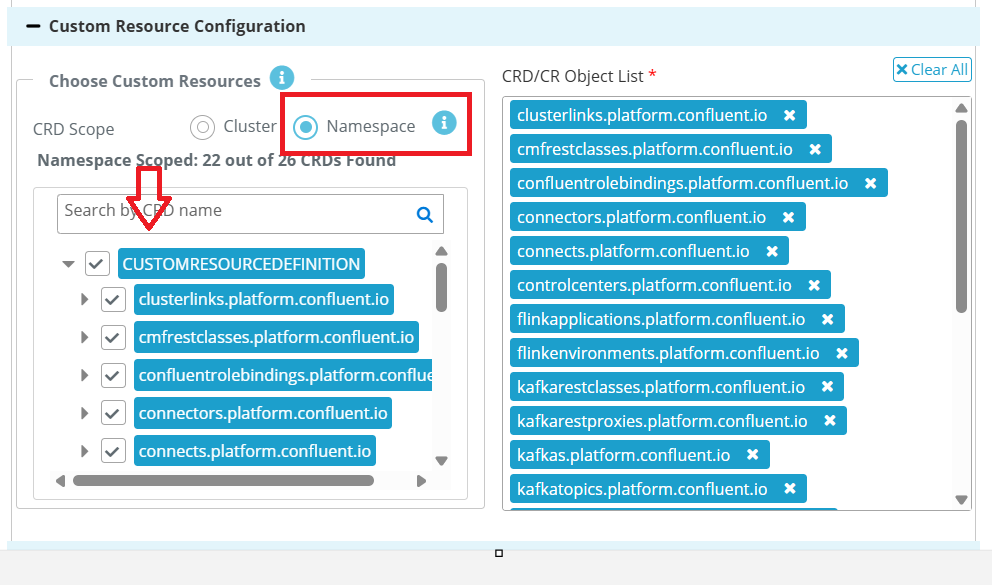
Task: Expand the connects.platform.confluent.io tree node
Action: (x=84, y=451)
